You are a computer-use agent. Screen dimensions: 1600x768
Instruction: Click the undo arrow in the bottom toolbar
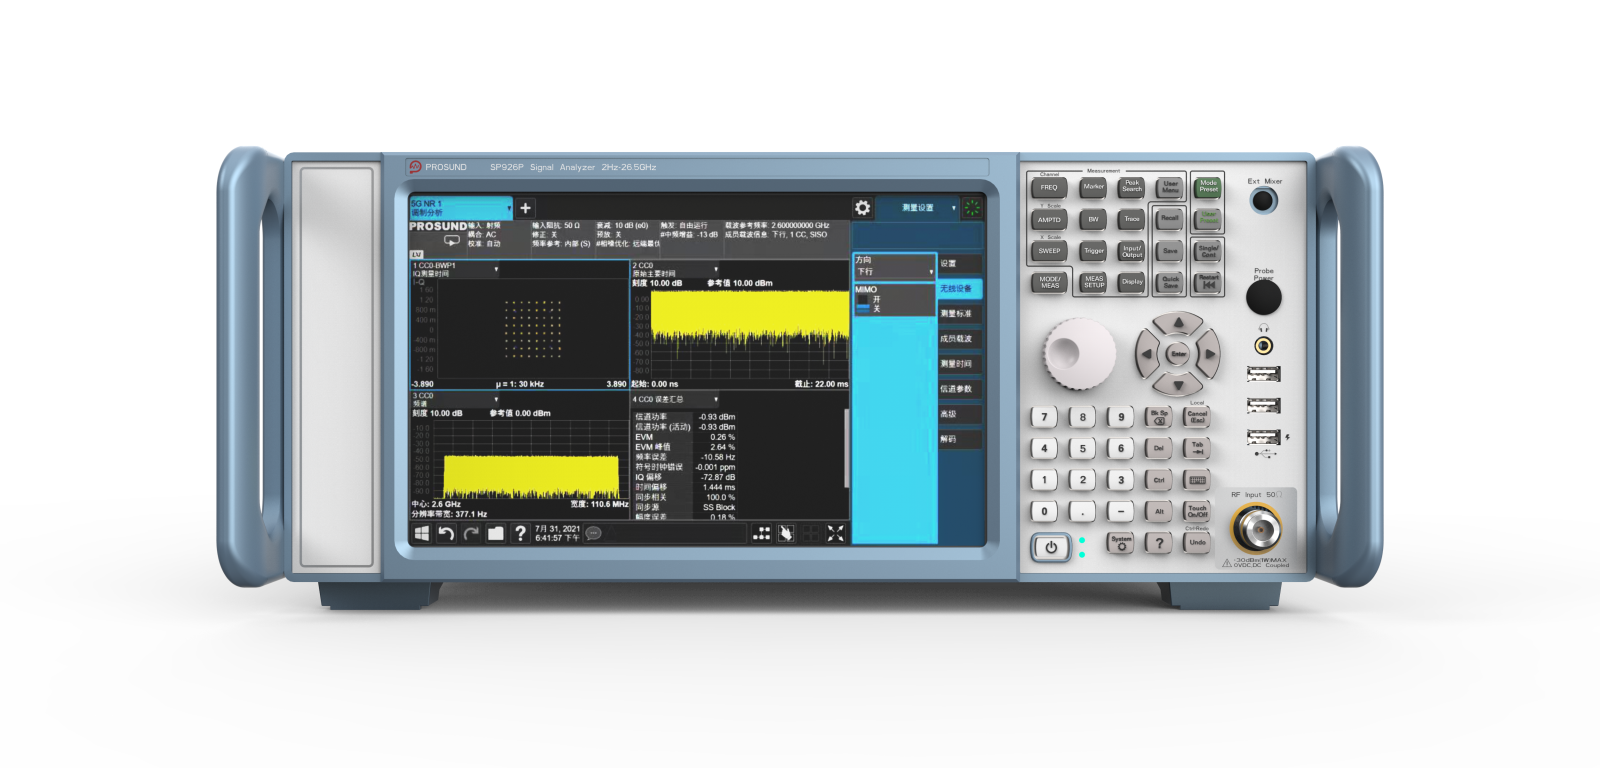[446, 534]
